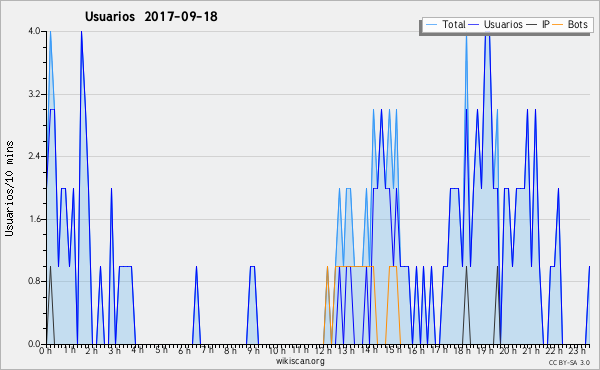Click the '7 h' x-axis label
The width and height of the screenshot is (600, 370).
(x=208, y=350)
